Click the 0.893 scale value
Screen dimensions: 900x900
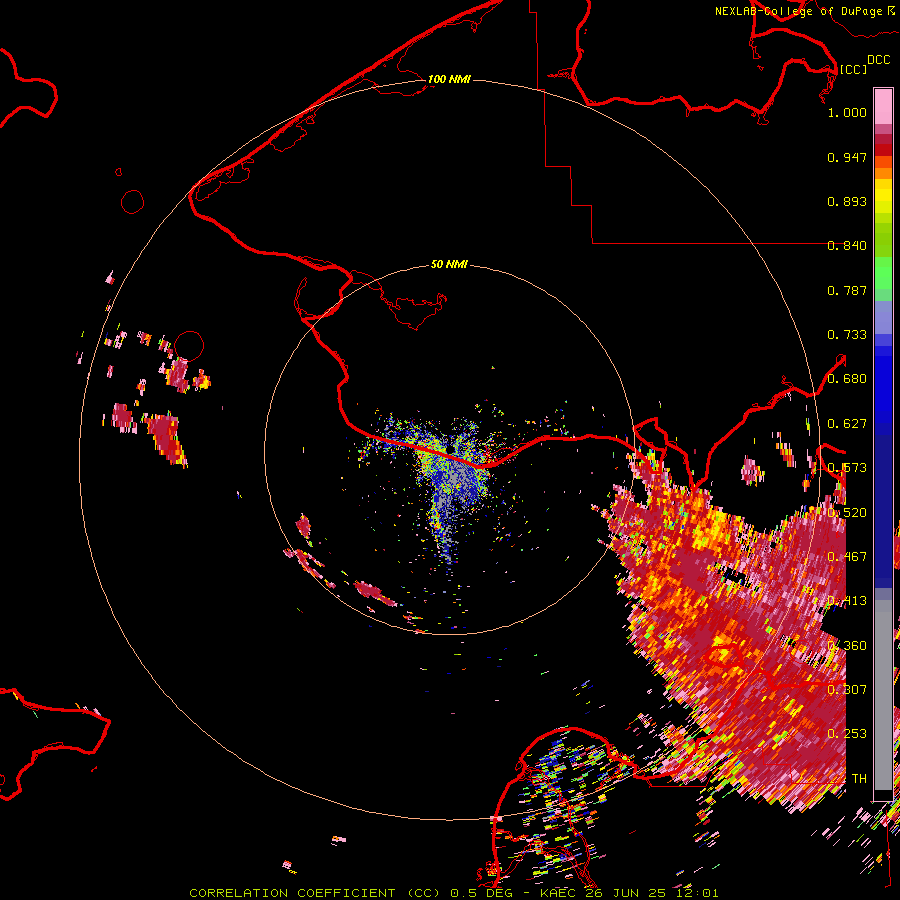(x=847, y=201)
